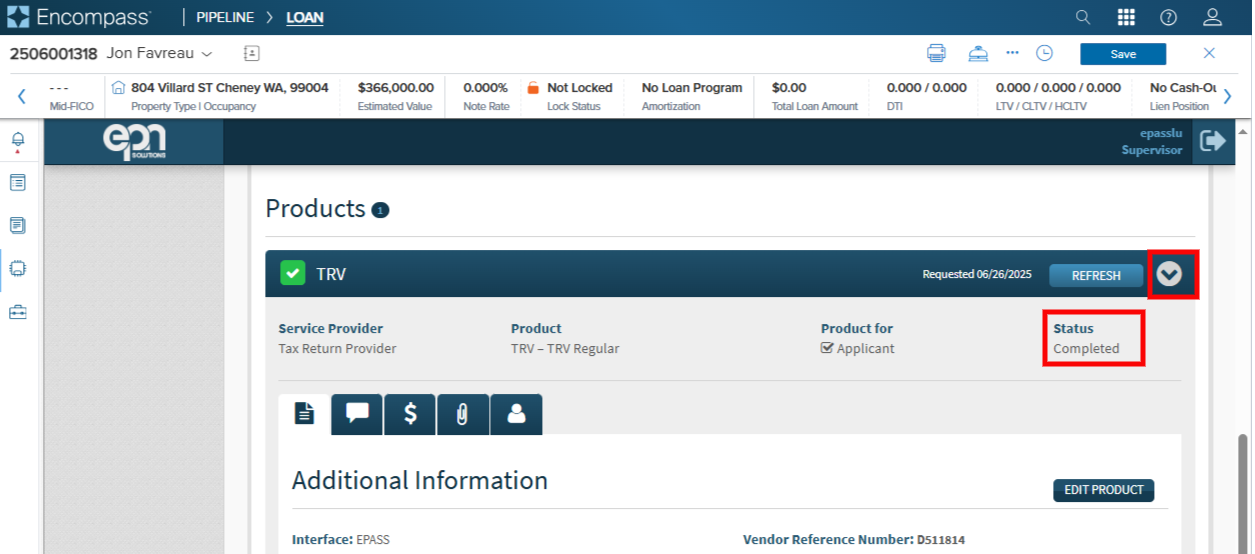Open the help question mark icon
This screenshot has height=554, width=1255.
[x=1168, y=17]
